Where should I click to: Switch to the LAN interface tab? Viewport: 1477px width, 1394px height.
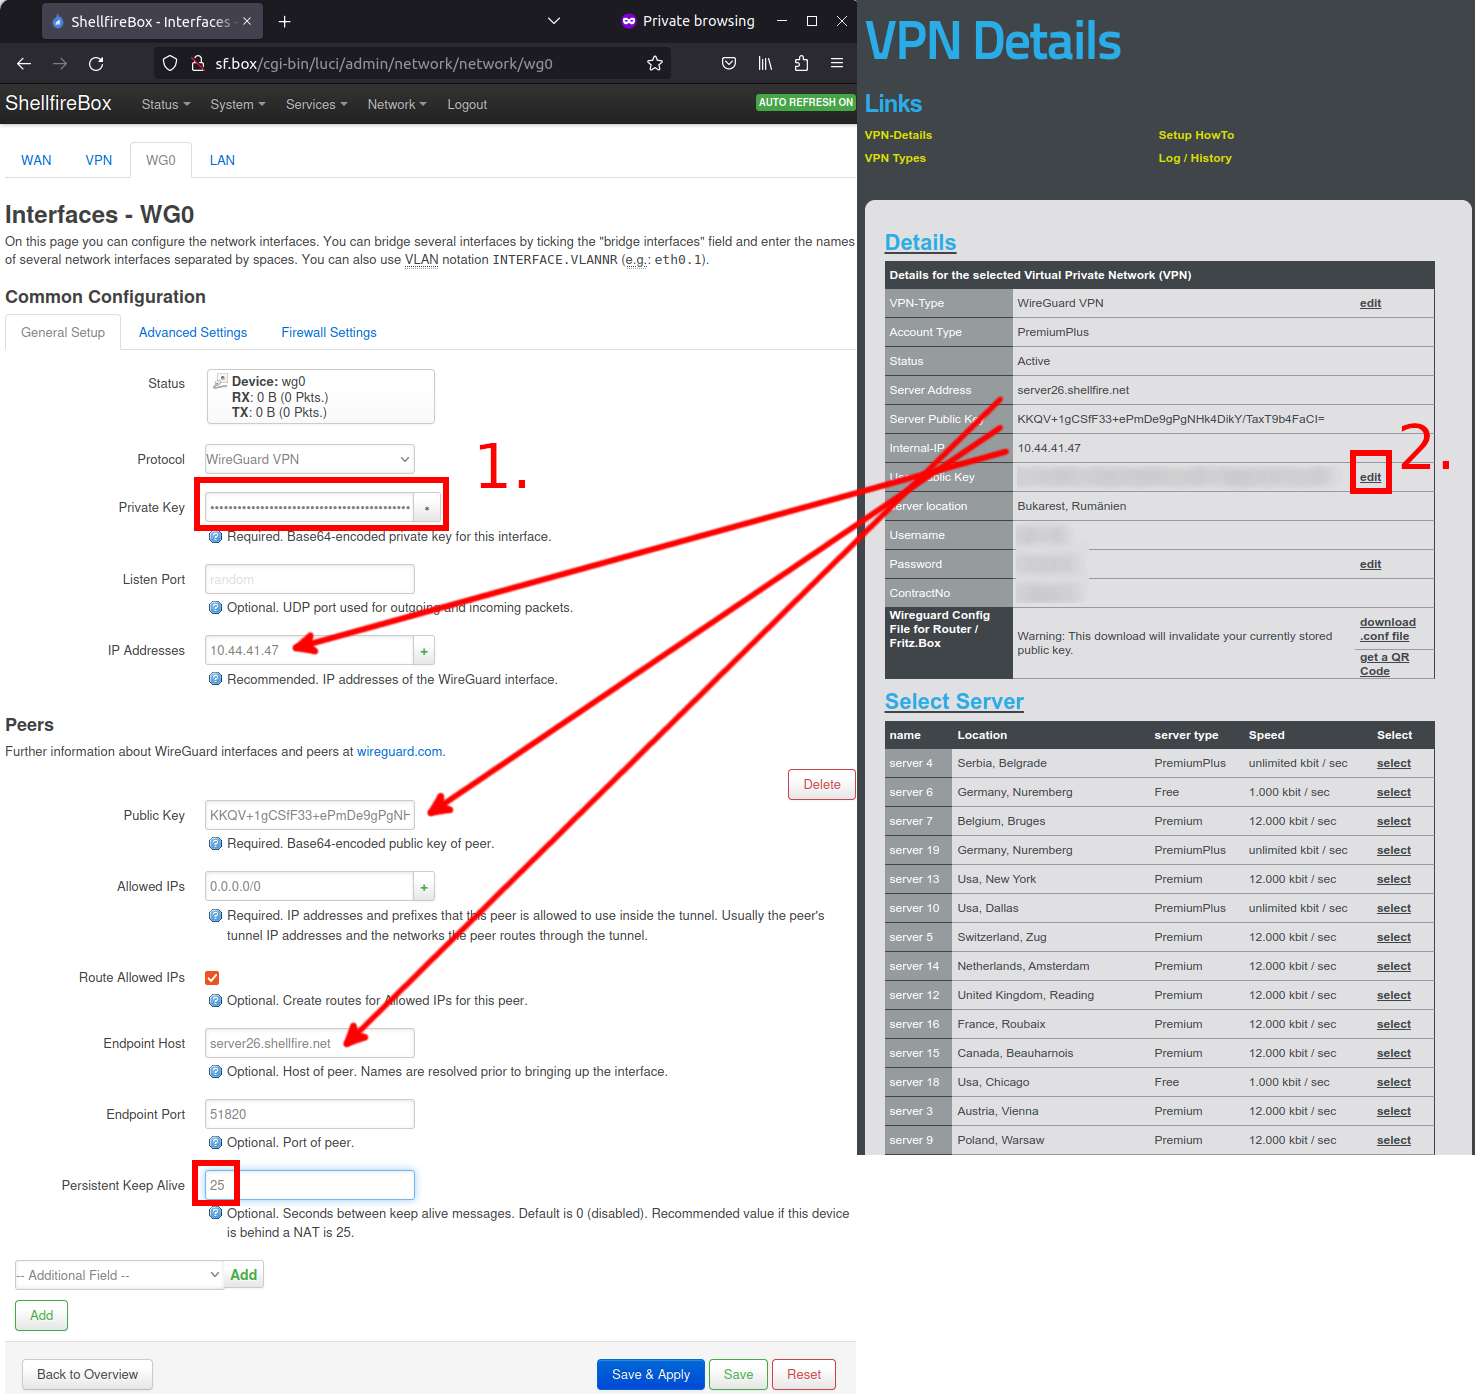[x=222, y=160]
